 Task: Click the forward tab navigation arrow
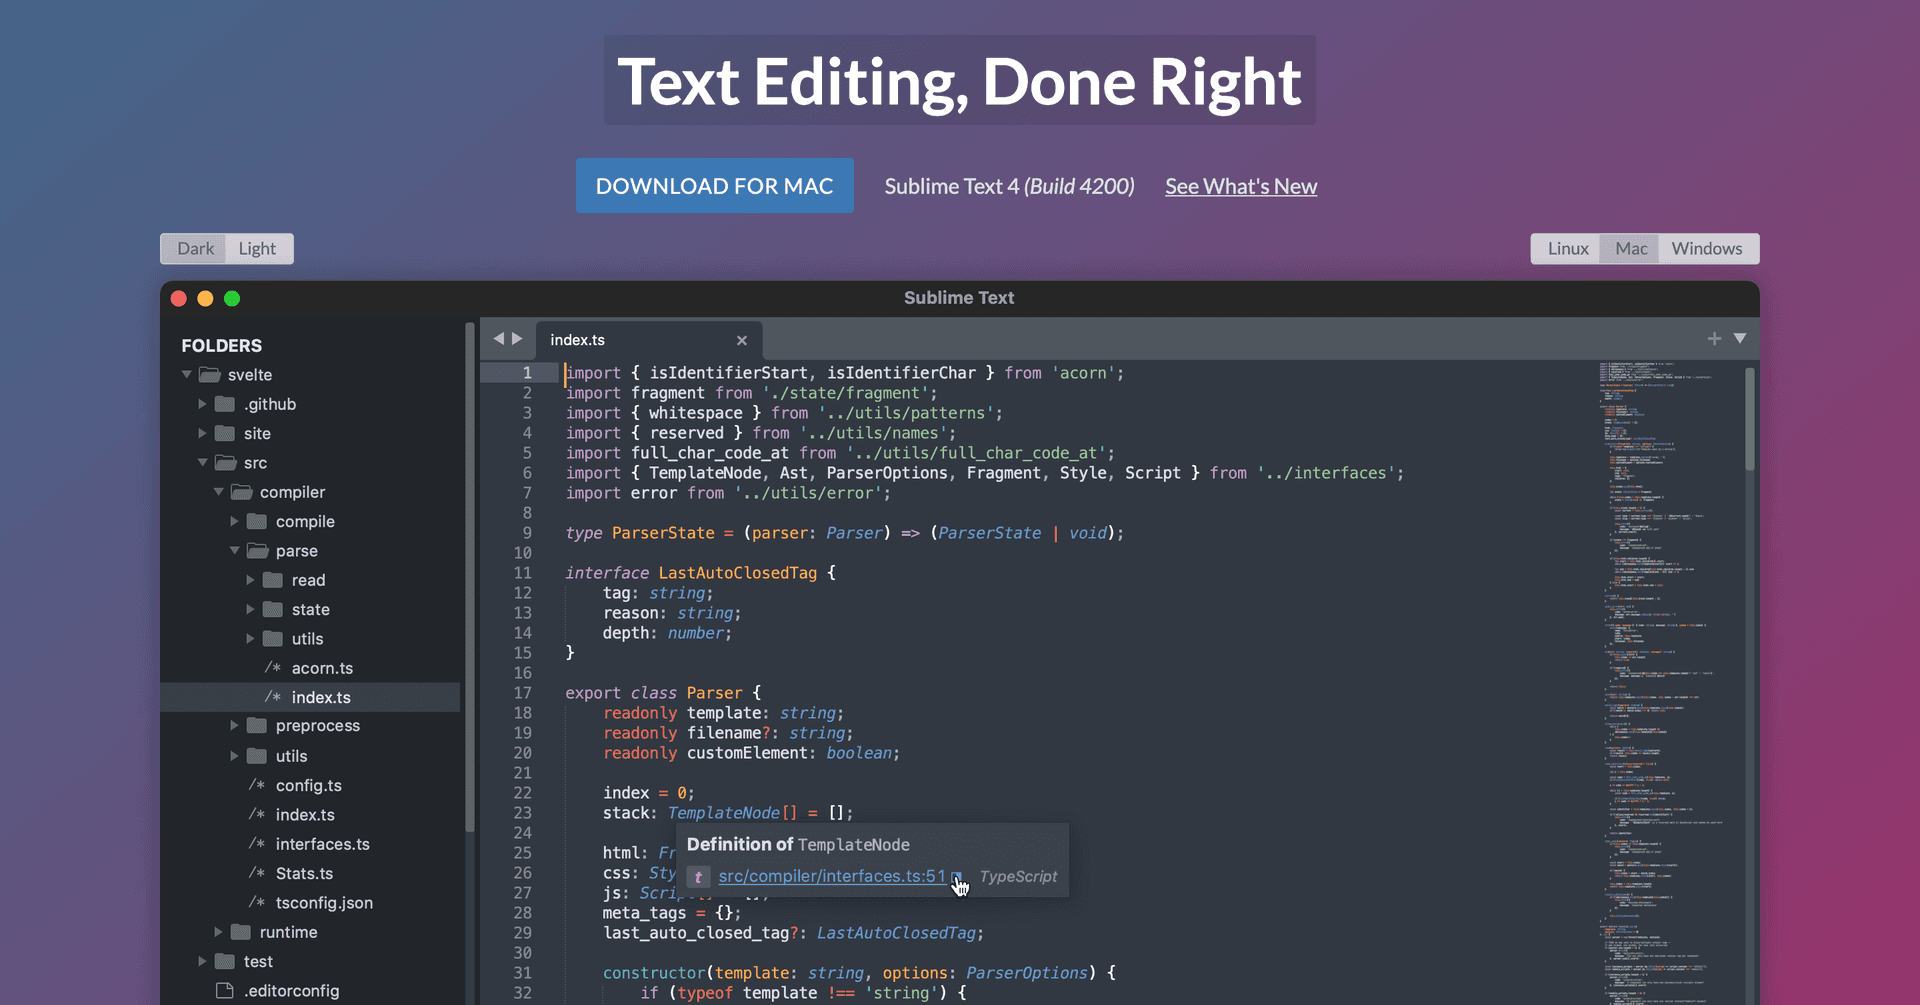(x=517, y=339)
